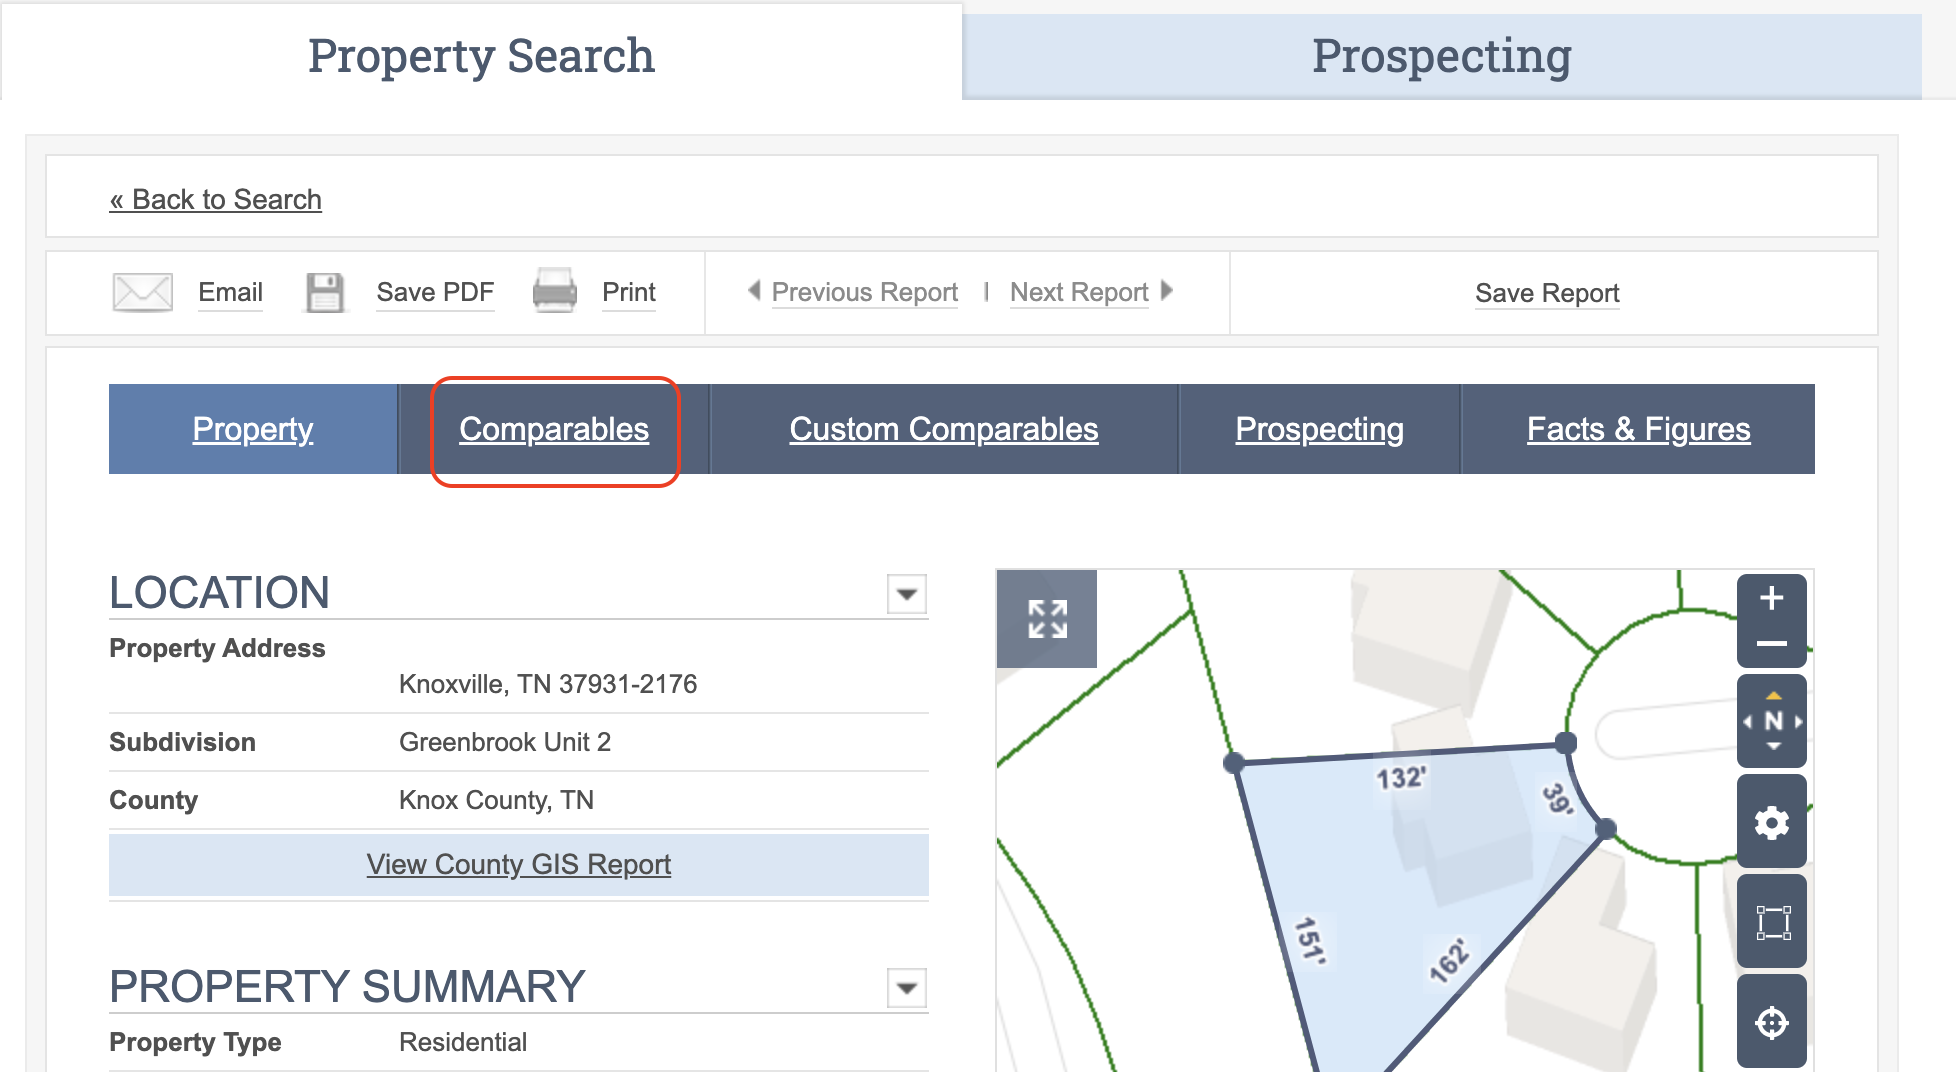This screenshot has height=1072, width=1956.
Task: Recenter map with the crosshair icon
Action: point(1771,1022)
